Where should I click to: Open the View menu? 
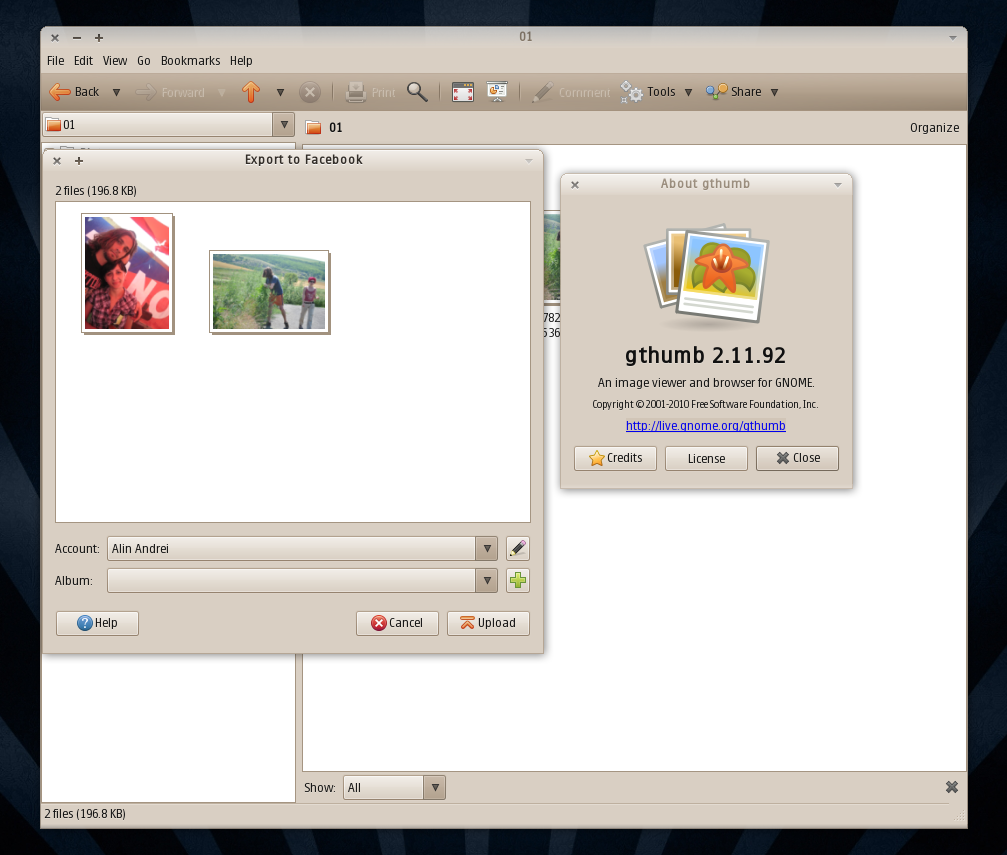pos(115,60)
